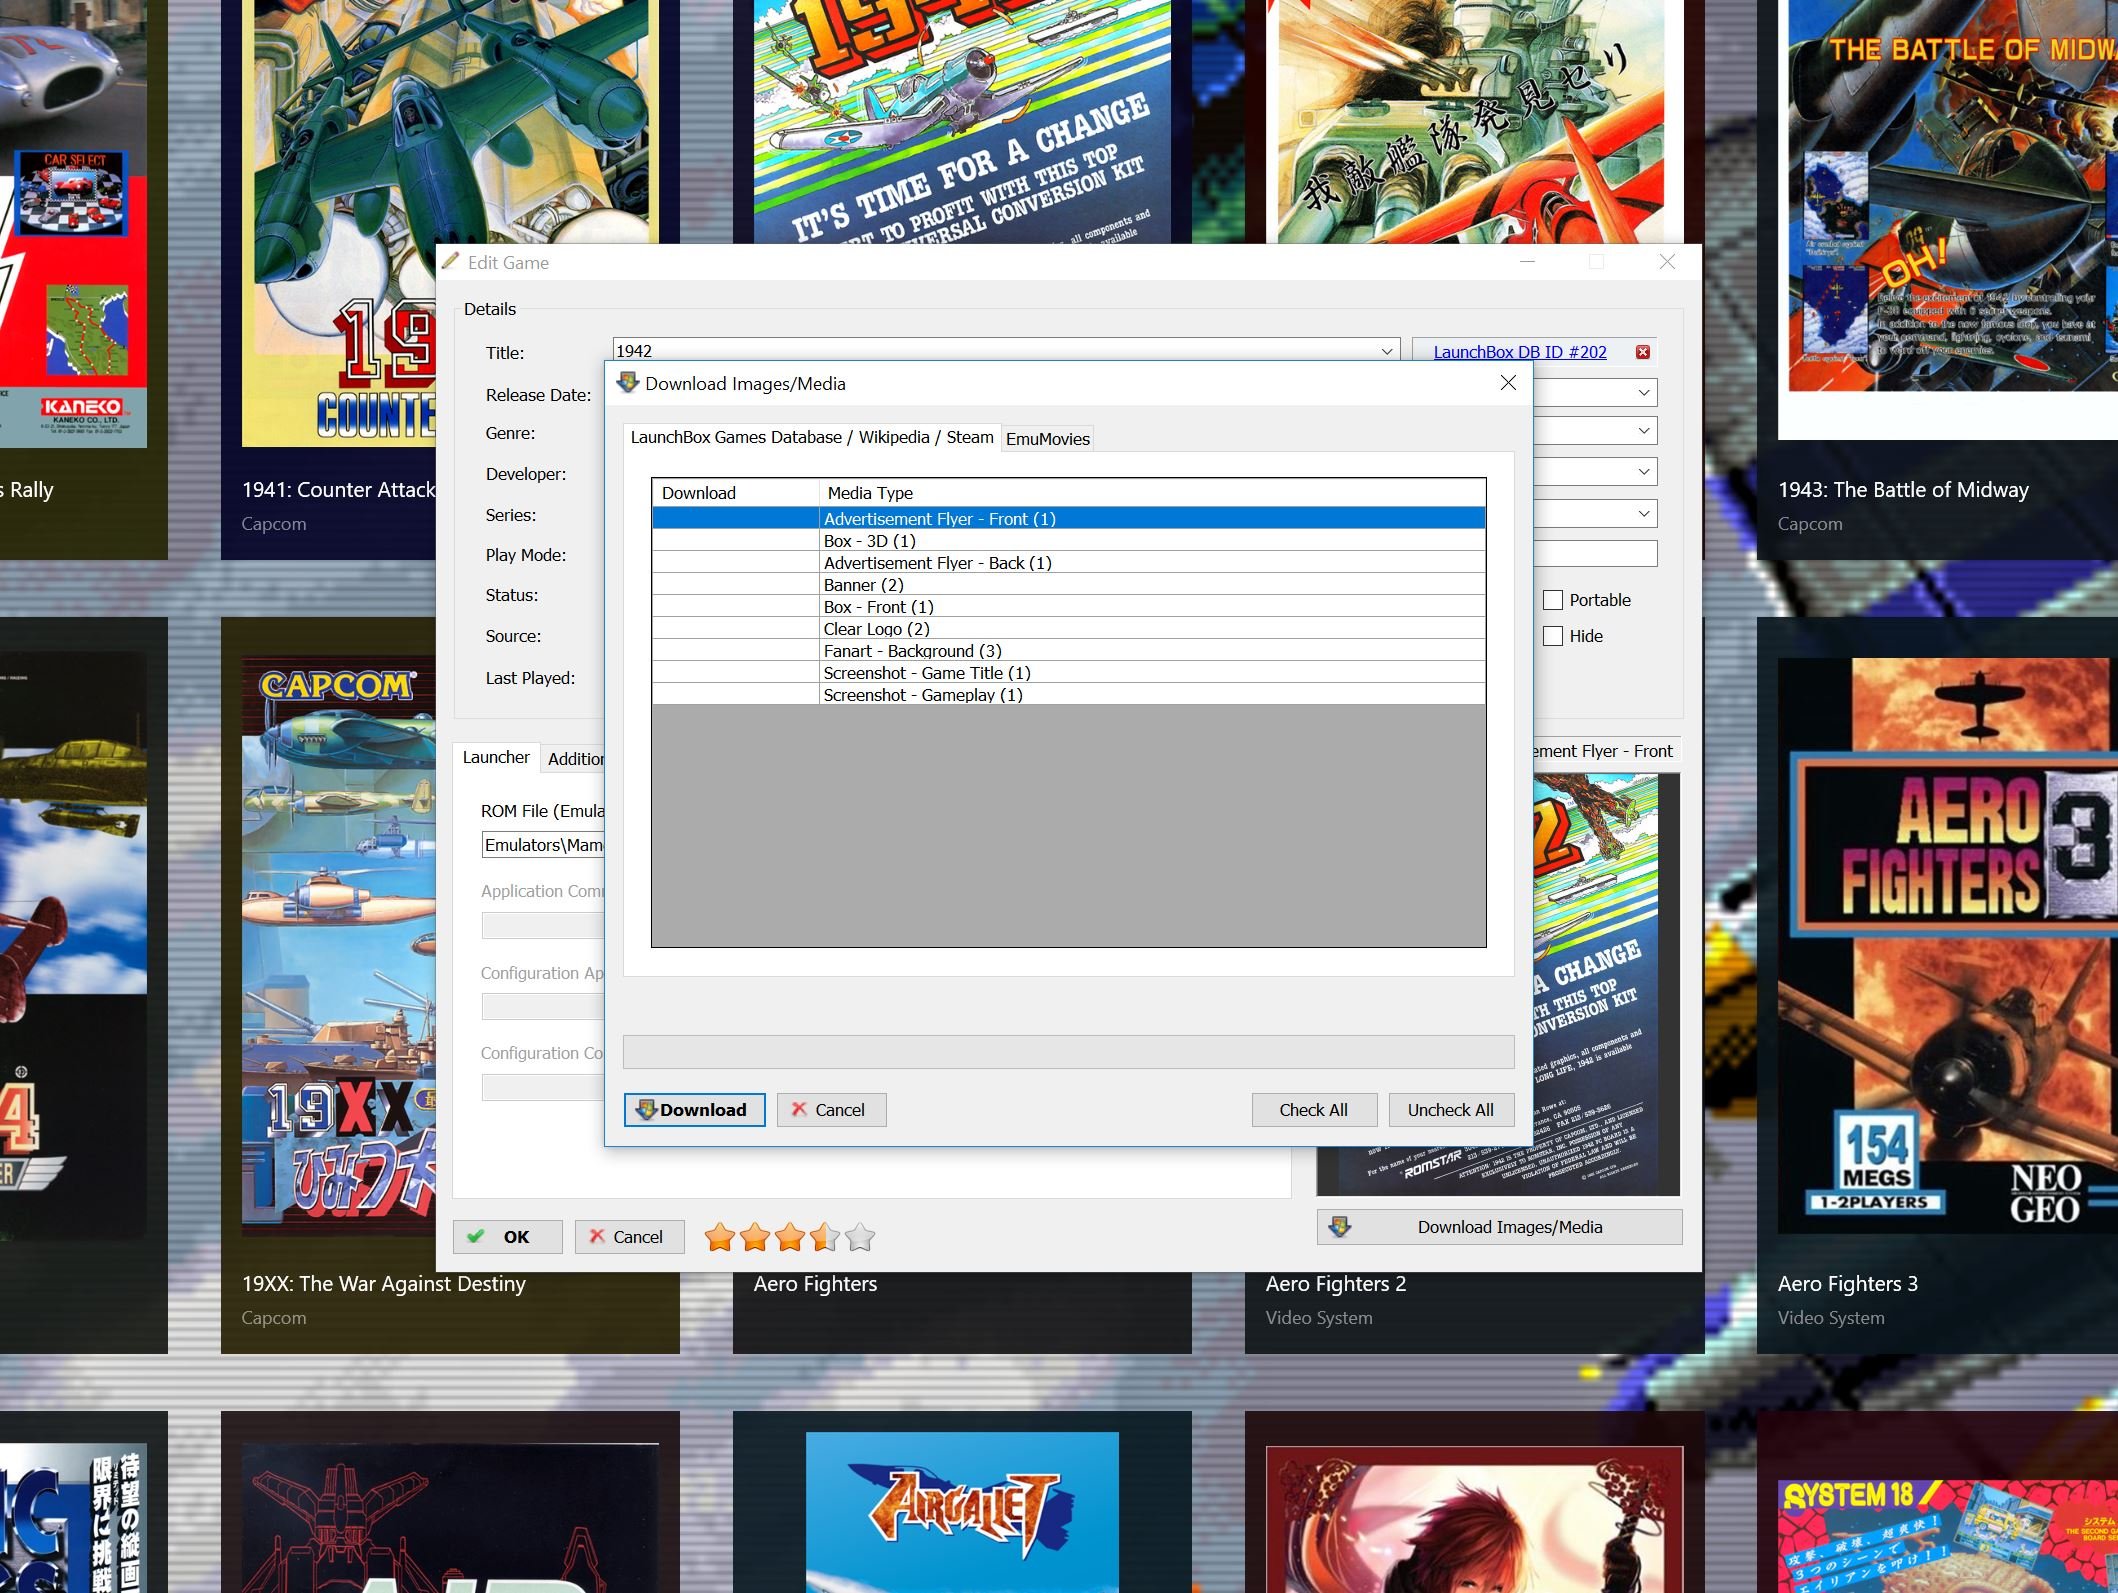Open the Developer dropdown arrow
The height and width of the screenshot is (1593, 2118).
pyautogui.click(x=1644, y=472)
